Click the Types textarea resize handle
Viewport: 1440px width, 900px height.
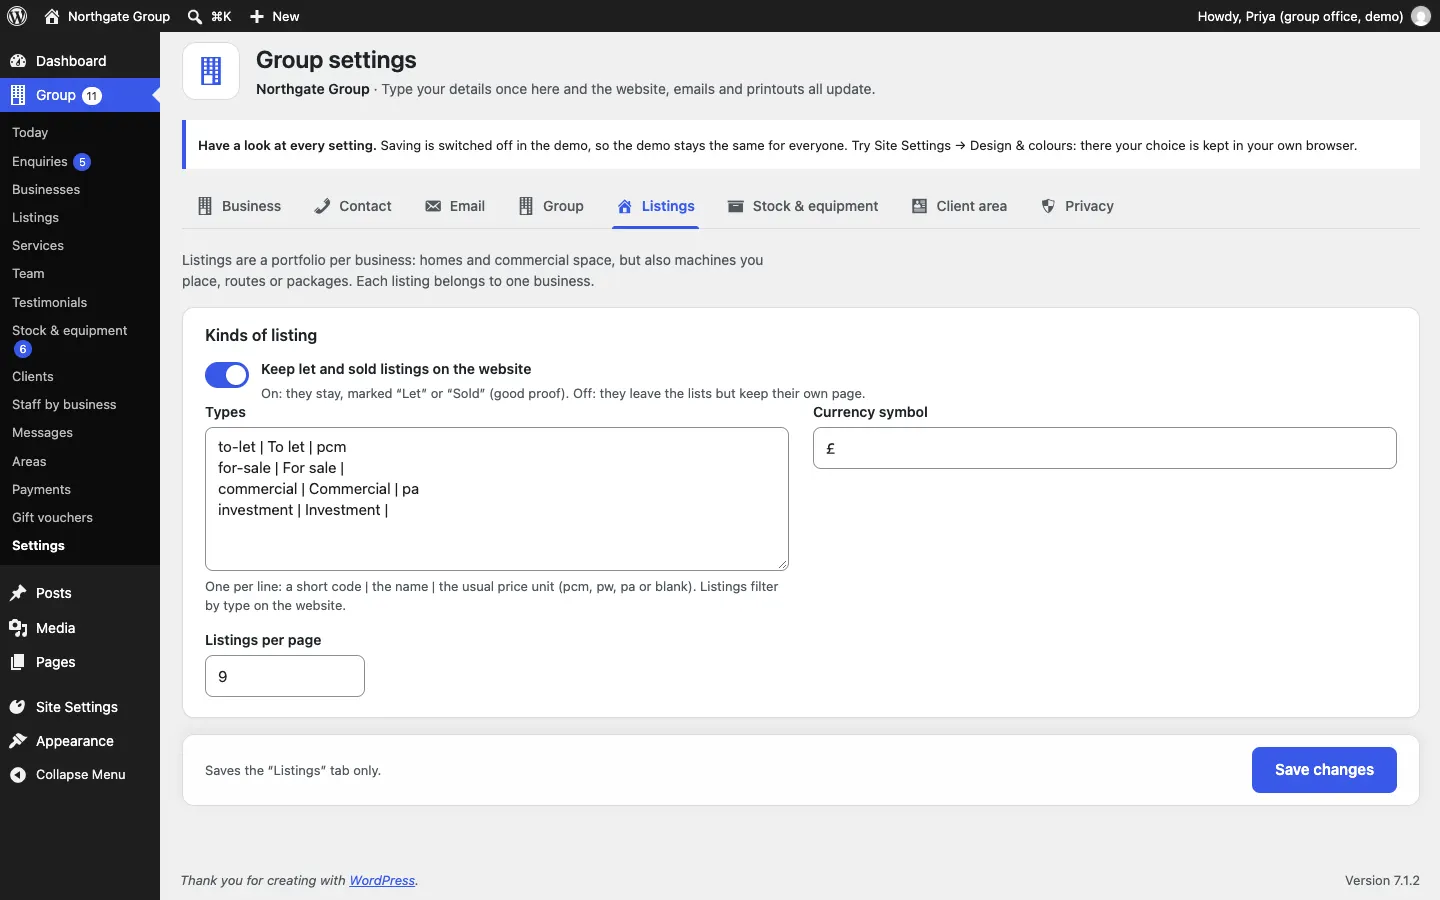click(782, 564)
